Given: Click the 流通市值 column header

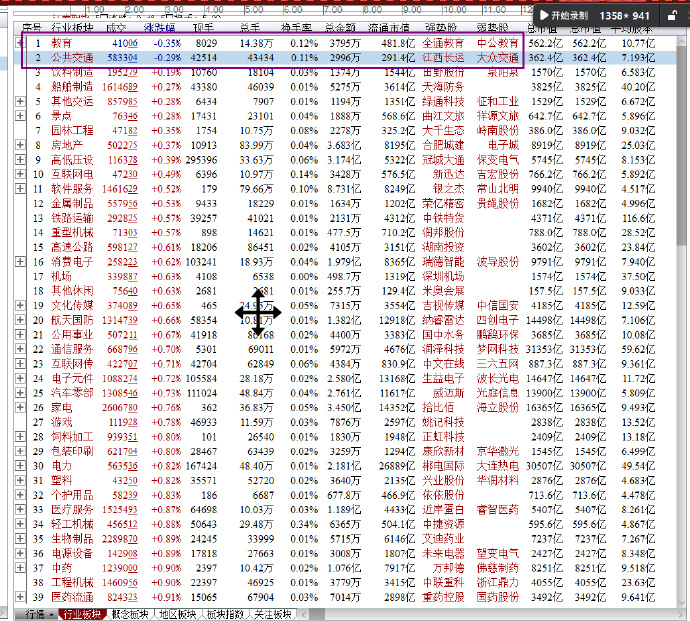Looking at the screenshot, I should coord(393,28).
